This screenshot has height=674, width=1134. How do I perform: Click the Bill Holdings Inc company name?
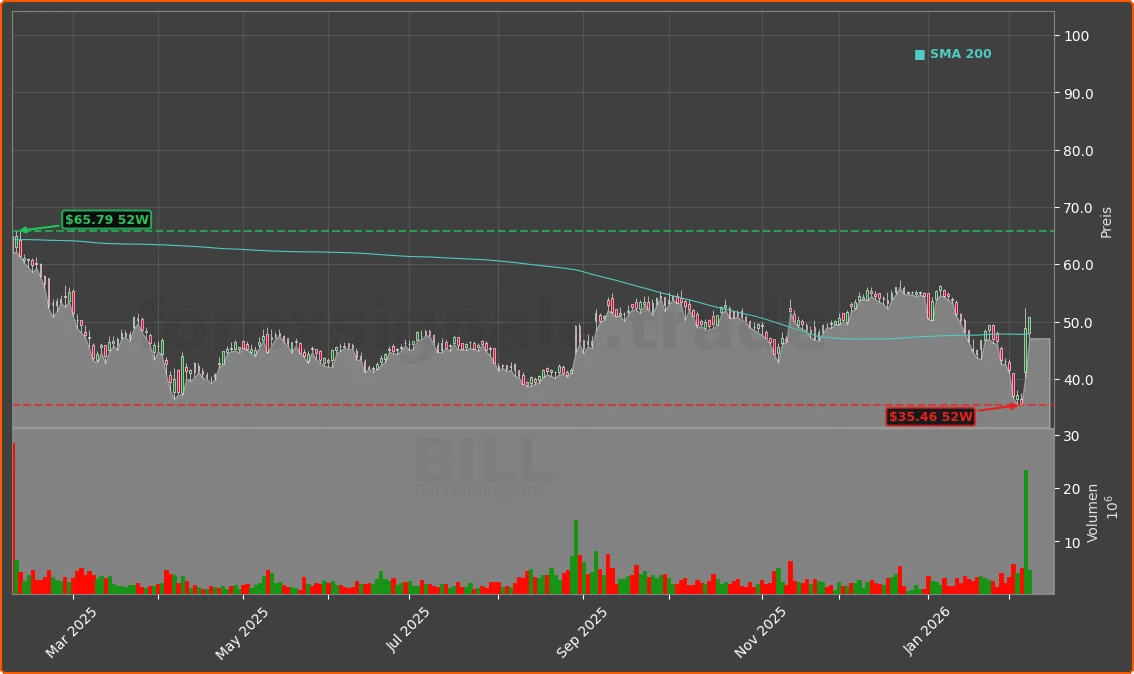[x=481, y=491]
